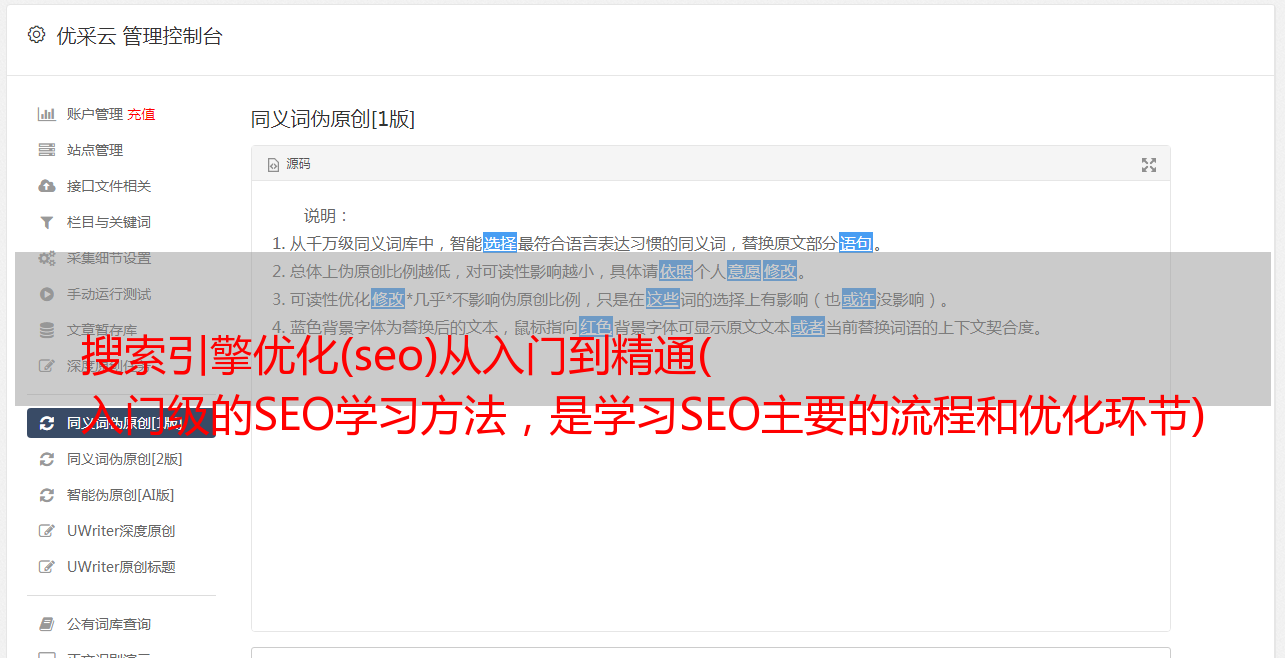Click the red 充值 link
The image size is (1285, 658).
(141, 114)
